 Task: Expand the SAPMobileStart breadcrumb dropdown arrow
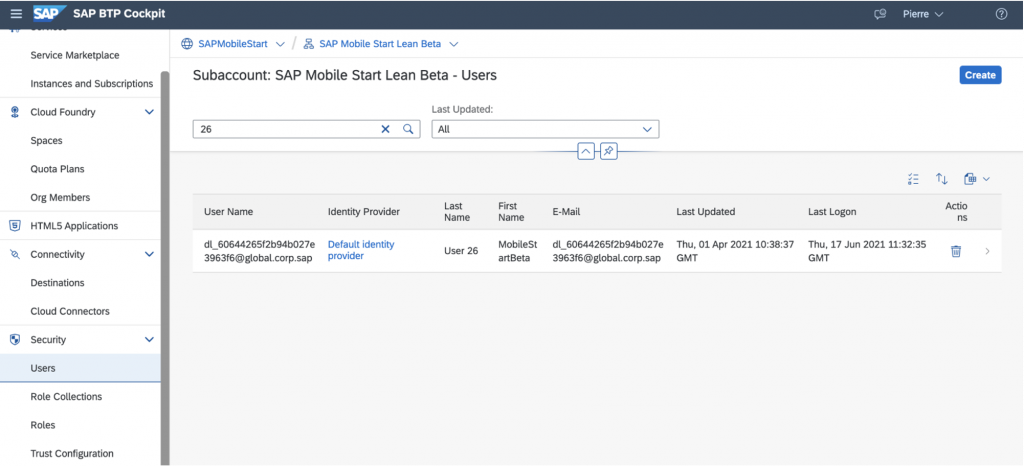(x=281, y=44)
